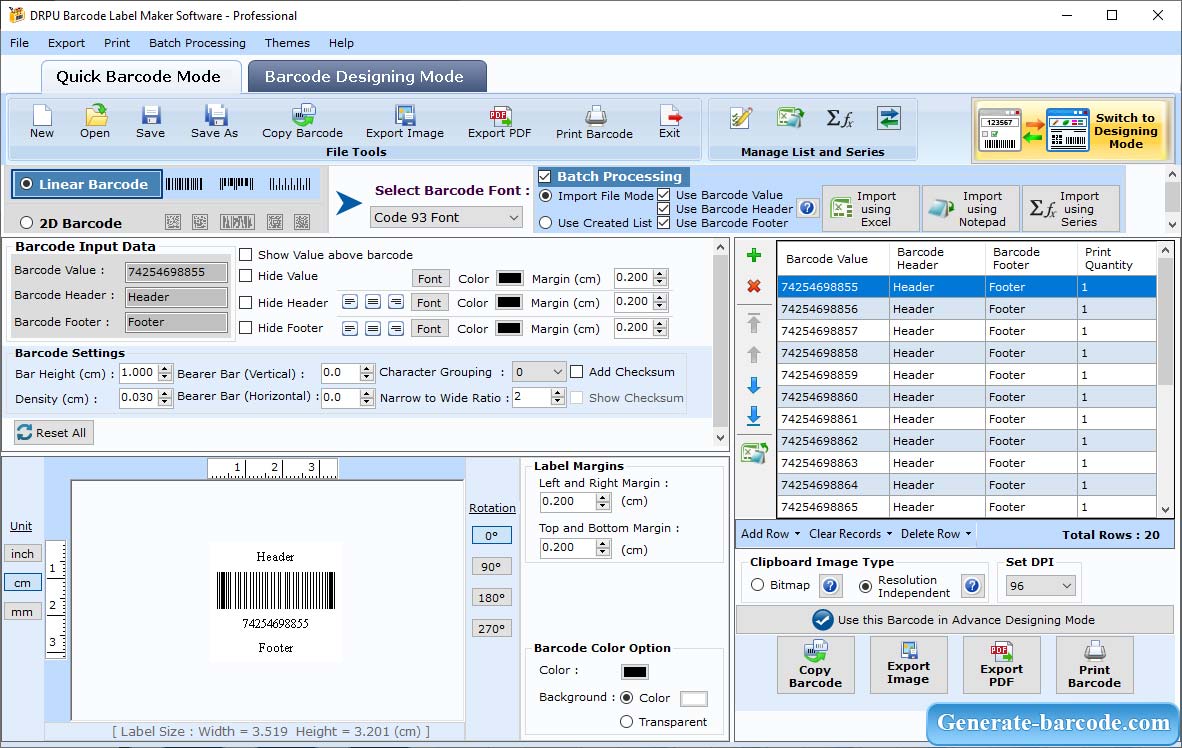Open the Character Grouping dropdown
Viewport: 1182px width, 748px height.
538,372
